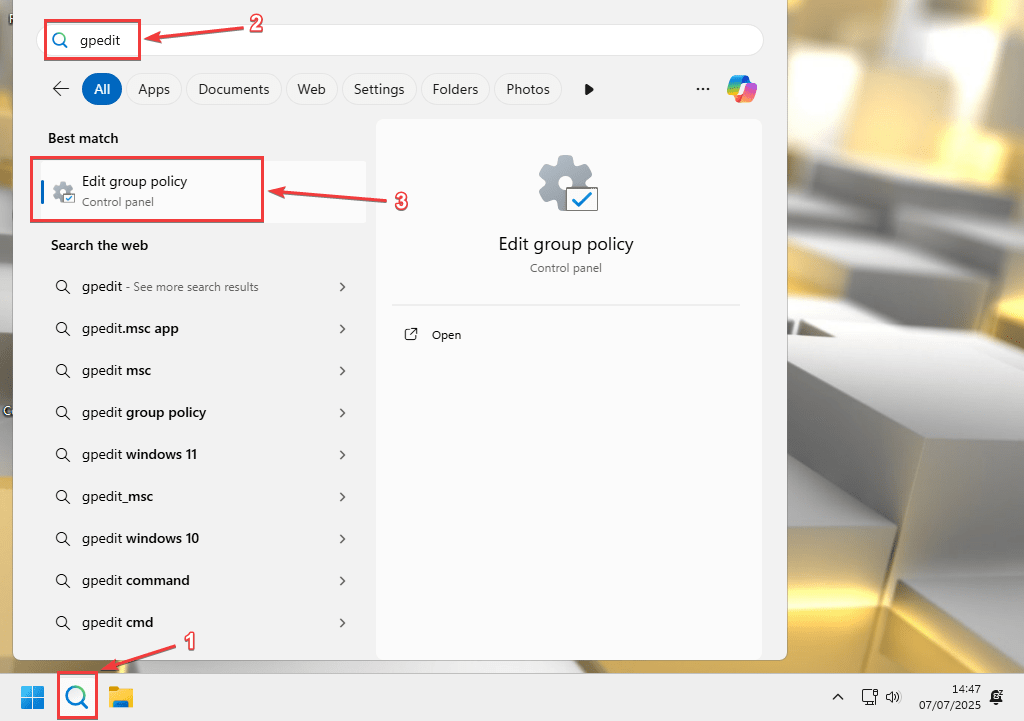Open the Windows Start menu

pyautogui.click(x=32, y=696)
